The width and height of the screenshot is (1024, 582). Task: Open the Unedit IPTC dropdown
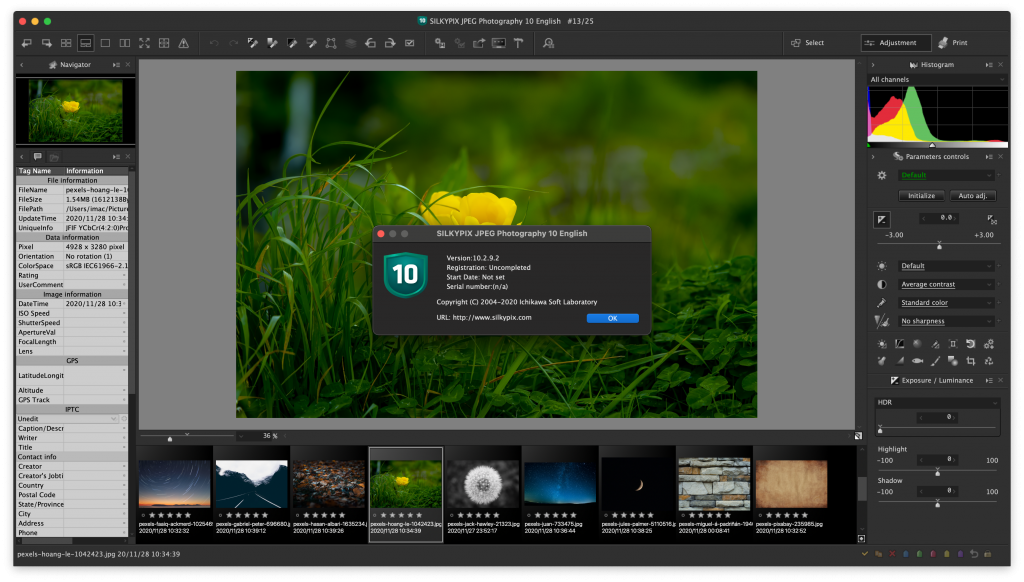click(x=67, y=419)
